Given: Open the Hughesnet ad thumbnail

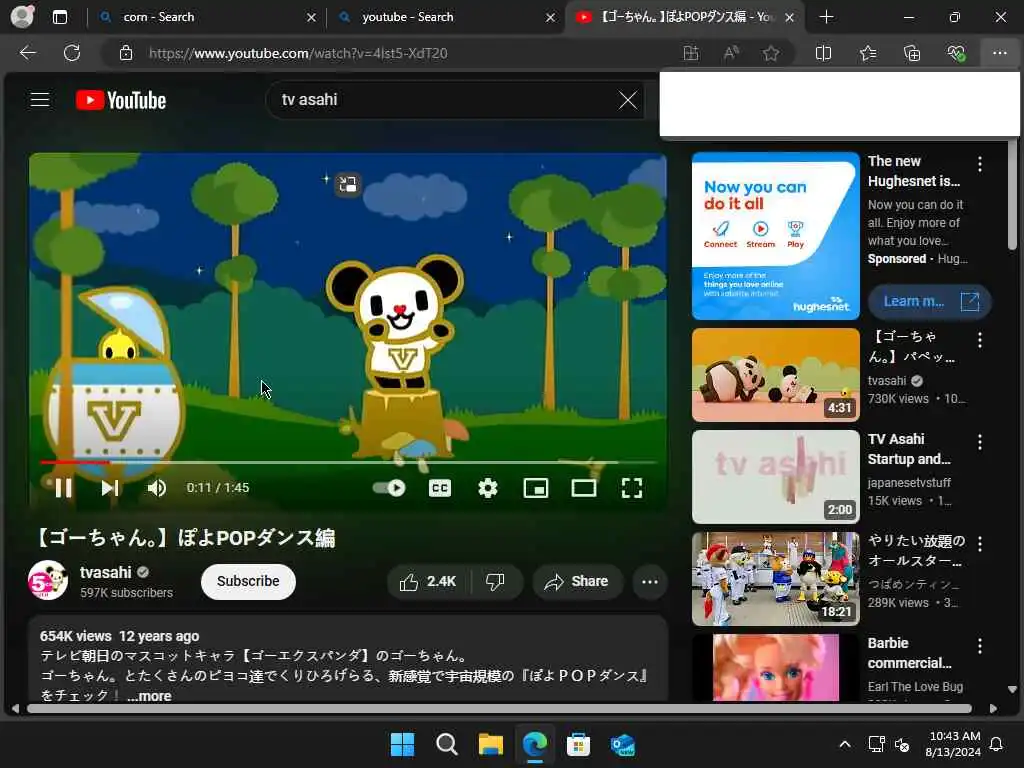Looking at the screenshot, I should 775,236.
